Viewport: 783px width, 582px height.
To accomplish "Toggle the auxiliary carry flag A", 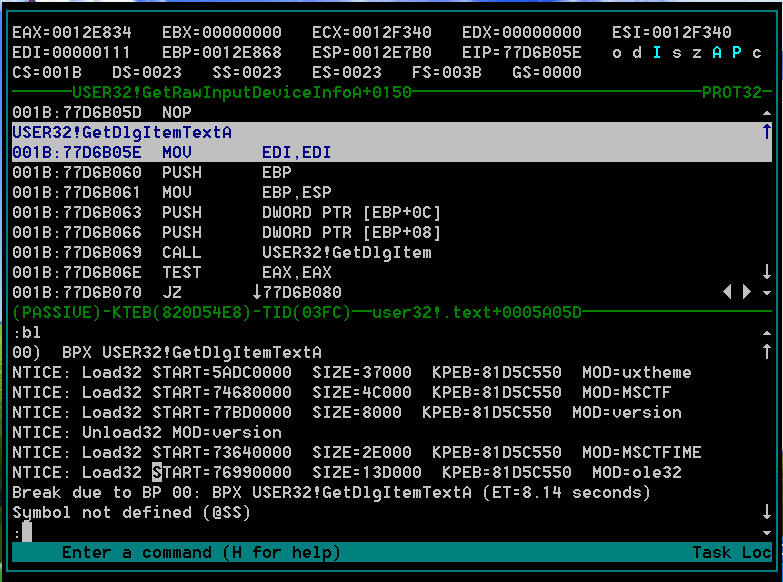I will click(717, 52).
